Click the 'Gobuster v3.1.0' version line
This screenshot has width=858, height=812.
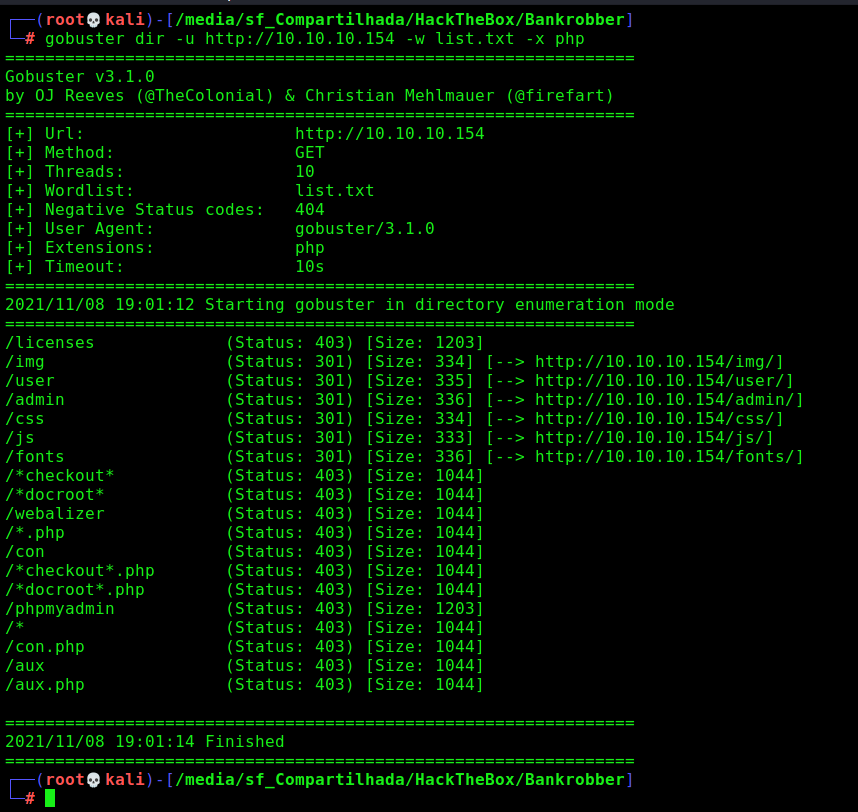tap(80, 77)
